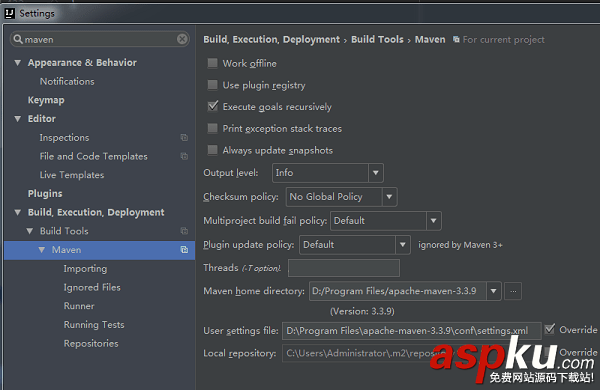
Task: Click project-level icon next to Inspections
Action: click(x=184, y=137)
